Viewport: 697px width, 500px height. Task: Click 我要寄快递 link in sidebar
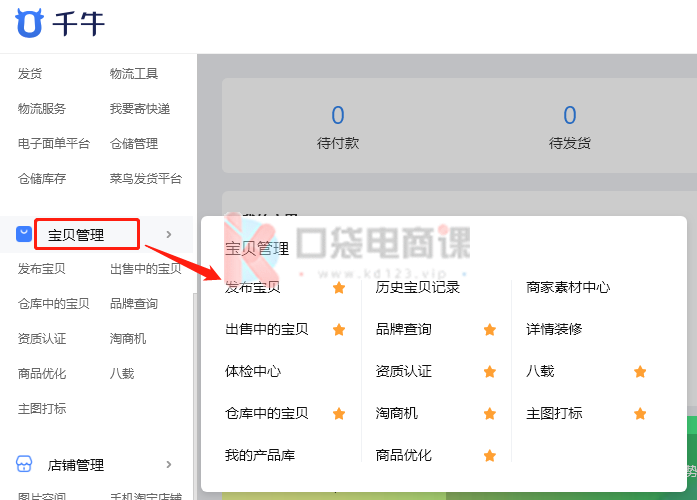(x=140, y=108)
